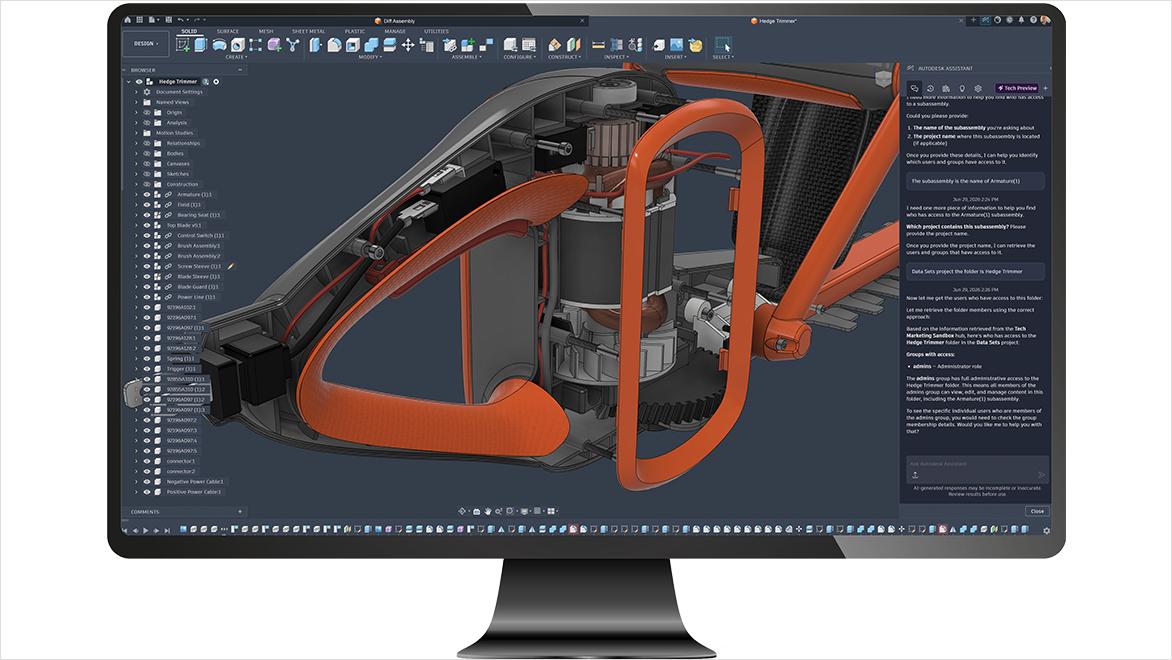
Task: Open Autodesk Assistant settings gear
Action: [978, 88]
